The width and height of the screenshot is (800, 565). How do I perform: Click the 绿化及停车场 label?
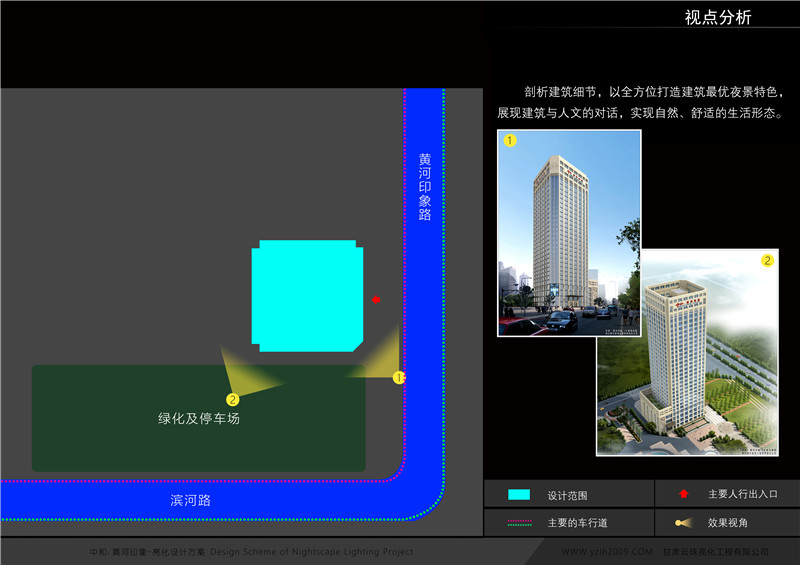tap(198, 418)
